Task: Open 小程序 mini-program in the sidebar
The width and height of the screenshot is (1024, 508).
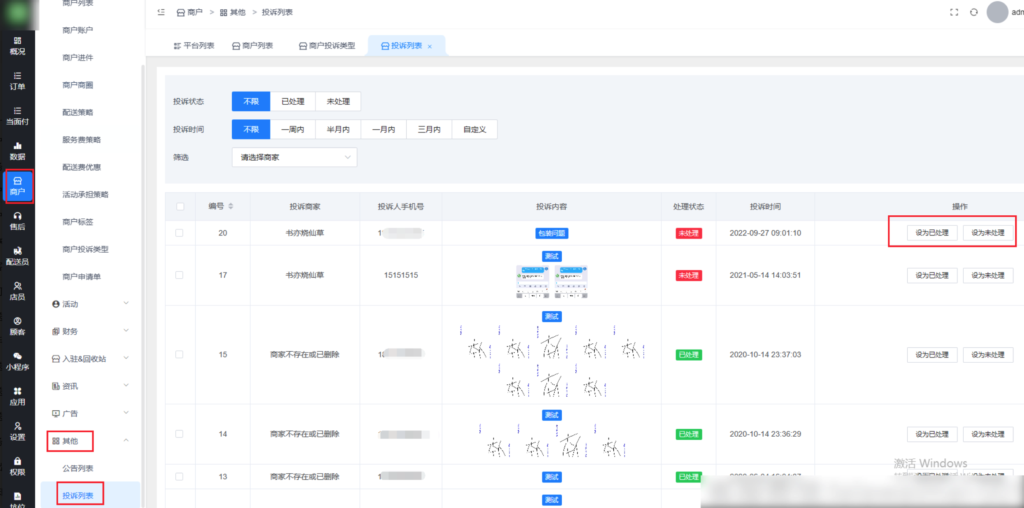Action: (x=17, y=360)
